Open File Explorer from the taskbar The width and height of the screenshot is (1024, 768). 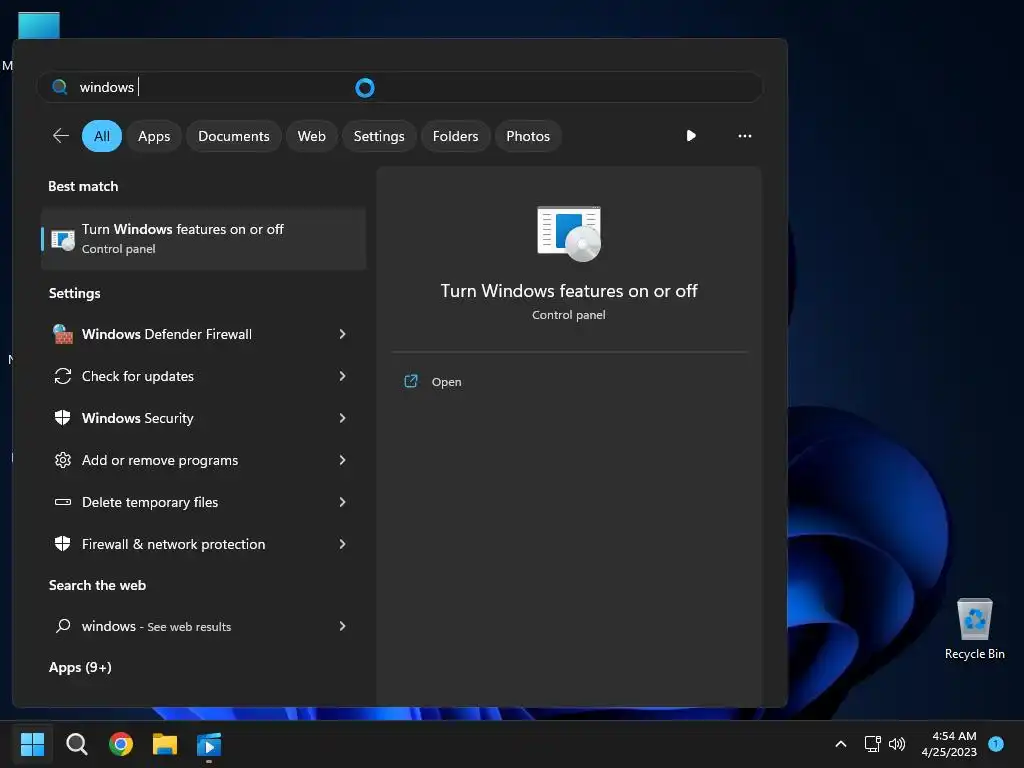pyautogui.click(x=165, y=744)
